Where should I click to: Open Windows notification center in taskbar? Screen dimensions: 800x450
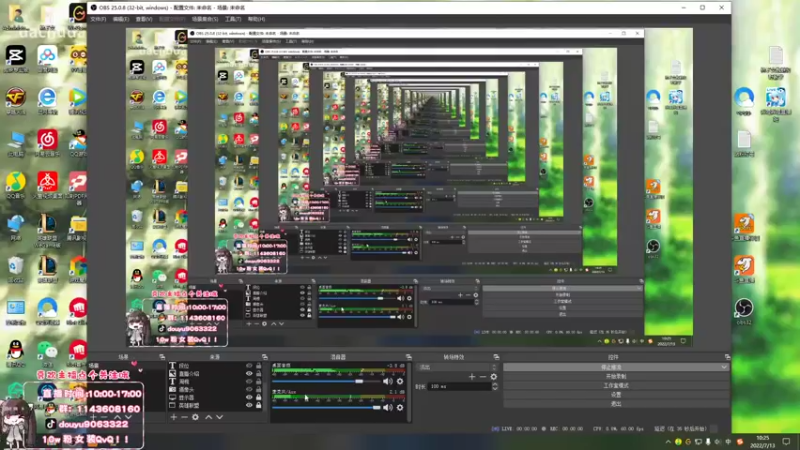[x=786, y=441]
